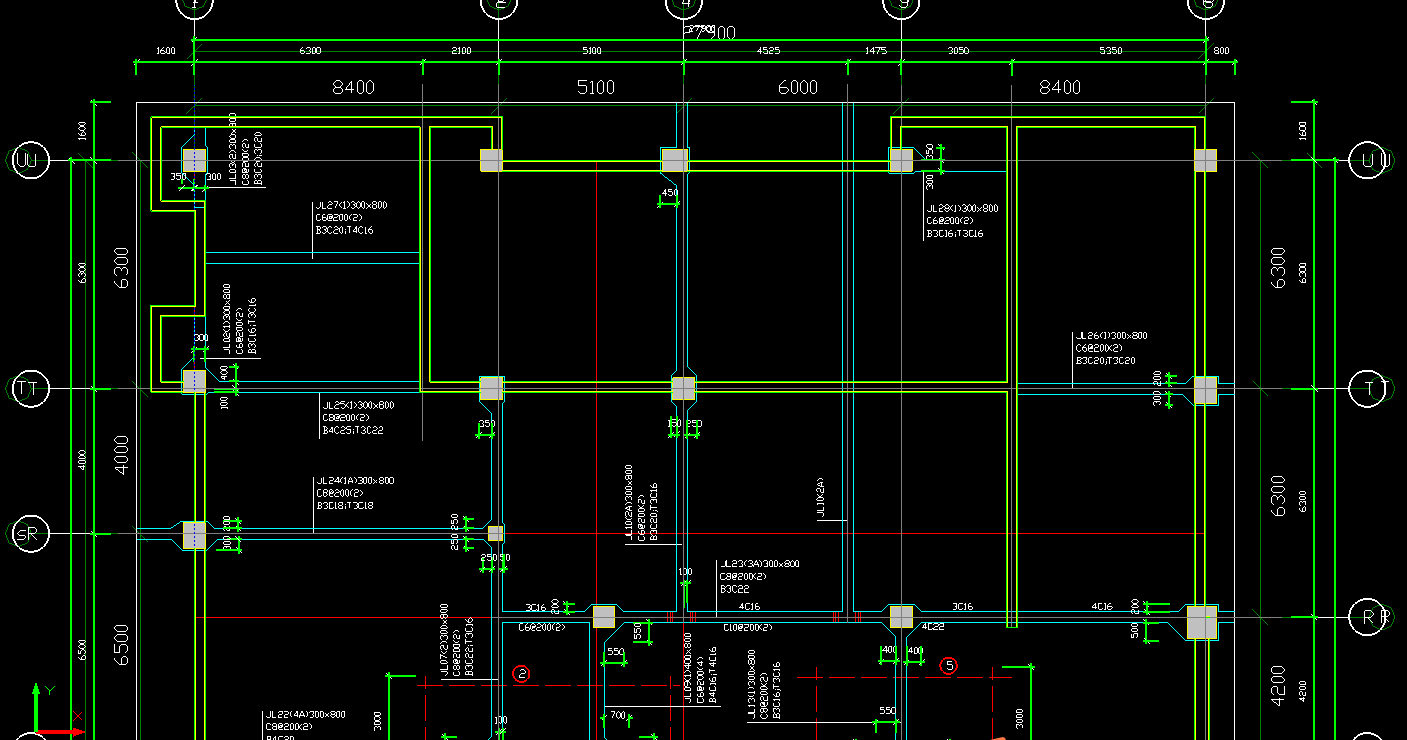Select the large 5100 dimension text
Screen dimensions: 1407x740
[596, 88]
